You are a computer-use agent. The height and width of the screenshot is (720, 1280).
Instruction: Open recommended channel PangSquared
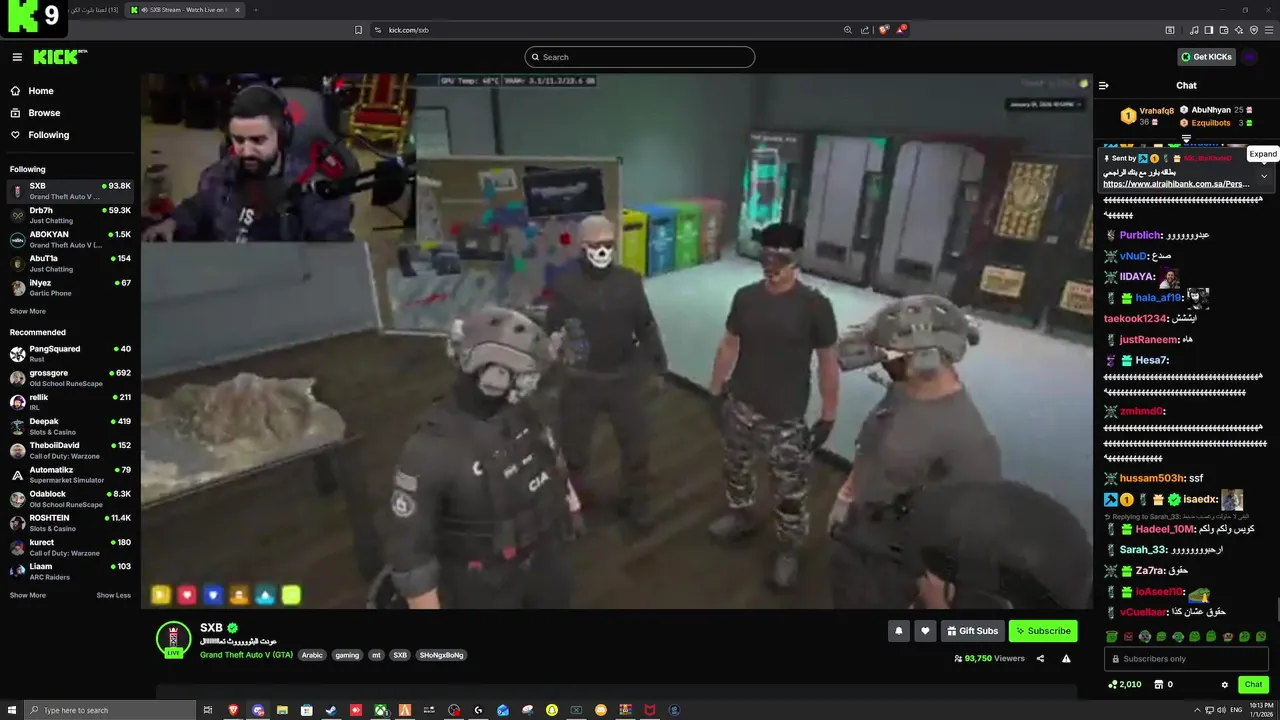[70, 353]
